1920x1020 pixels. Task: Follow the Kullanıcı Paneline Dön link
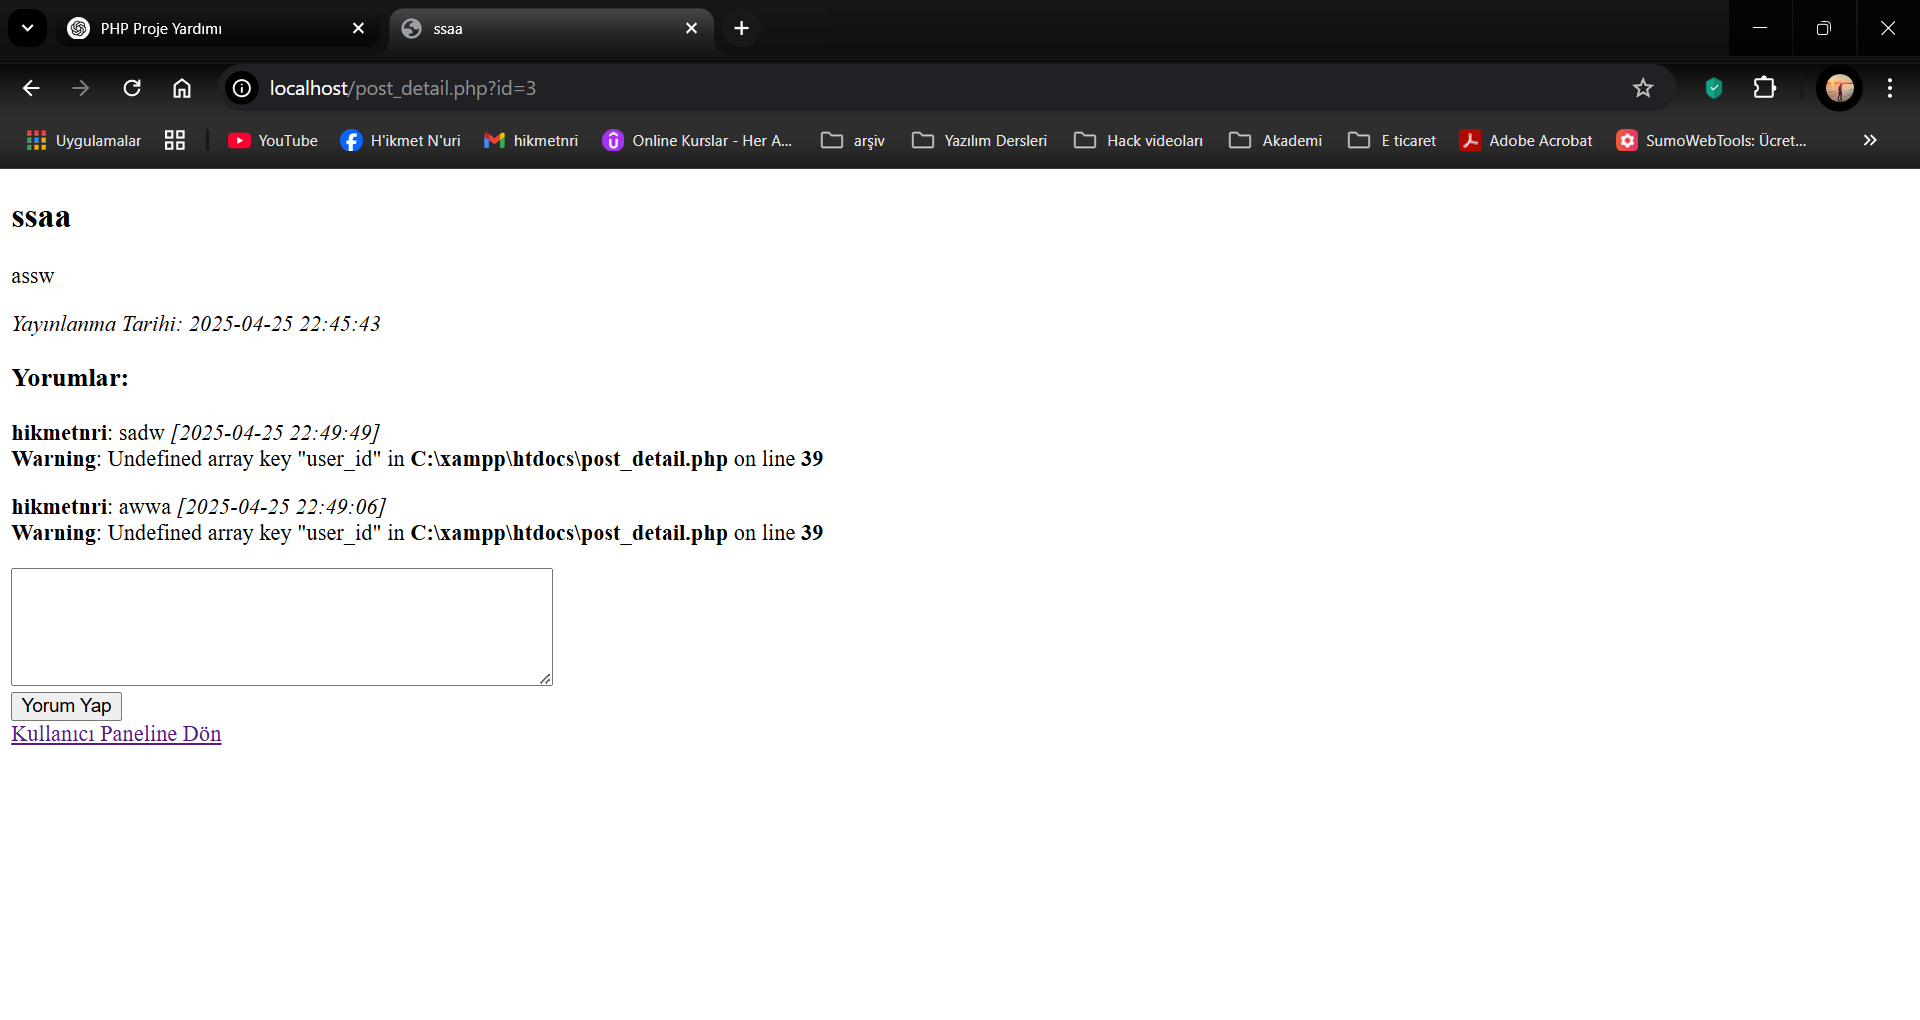[x=116, y=734]
